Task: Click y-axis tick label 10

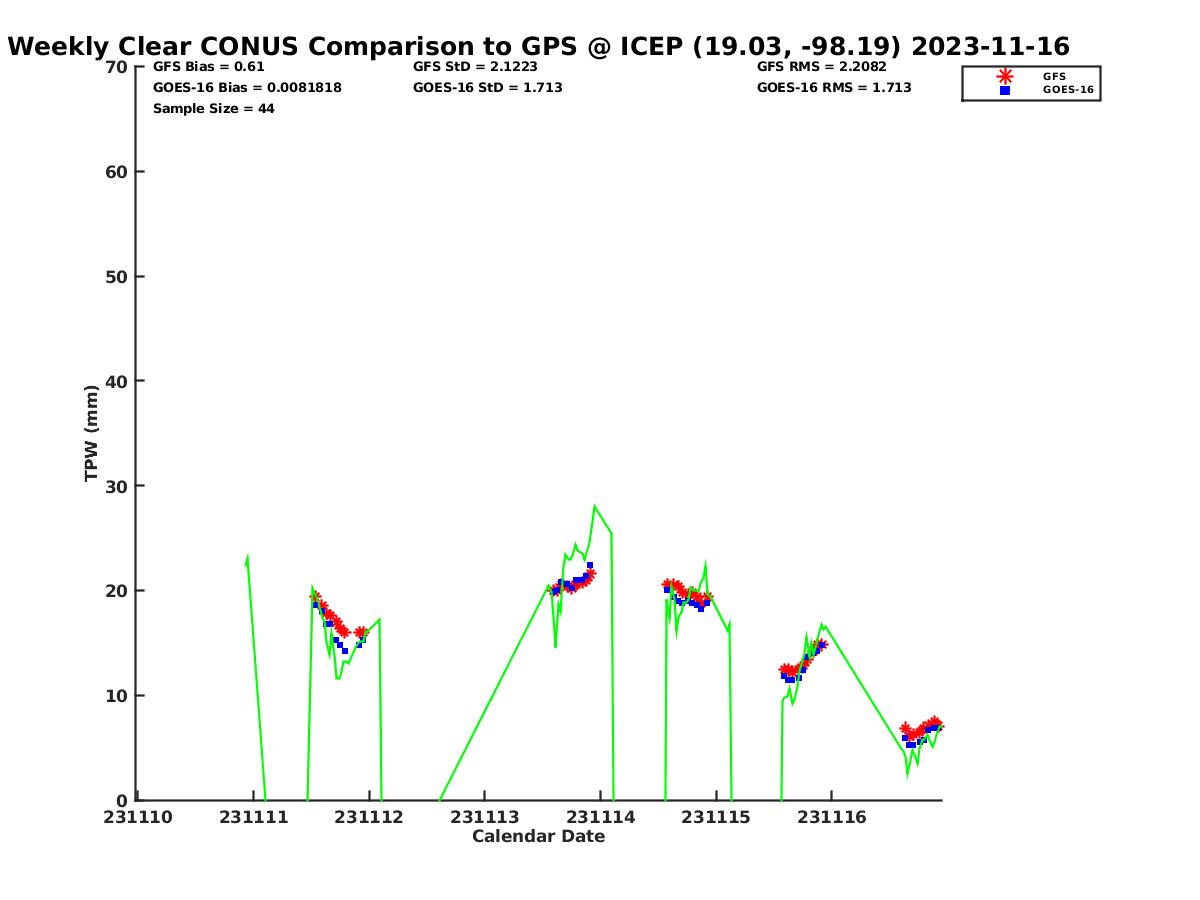Action: (x=117, y=696)
